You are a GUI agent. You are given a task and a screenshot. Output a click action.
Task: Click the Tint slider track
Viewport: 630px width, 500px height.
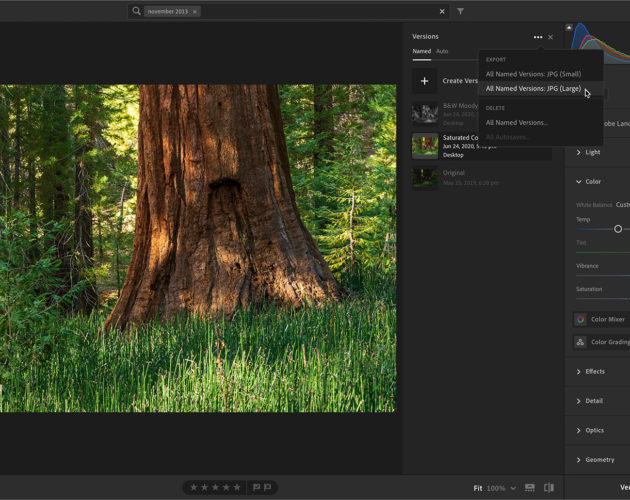603,252
